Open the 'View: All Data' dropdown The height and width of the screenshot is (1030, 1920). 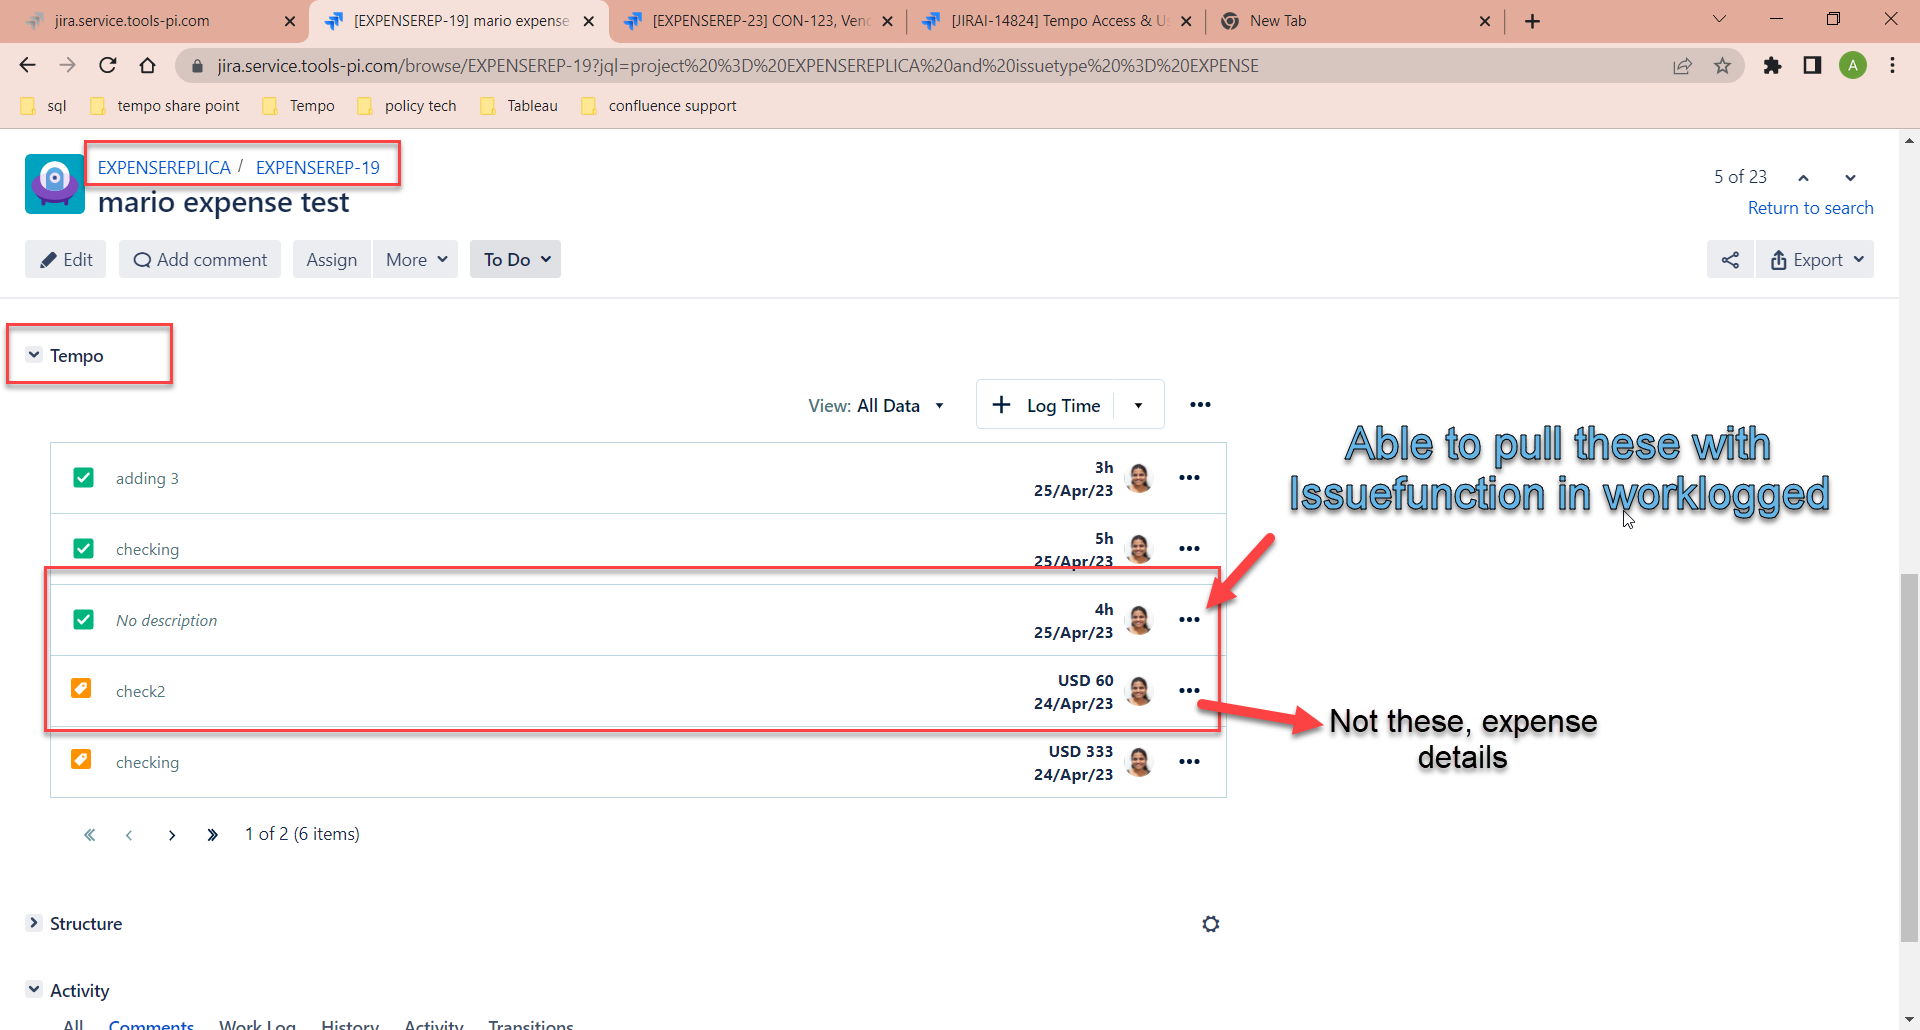tap(876, 406)
